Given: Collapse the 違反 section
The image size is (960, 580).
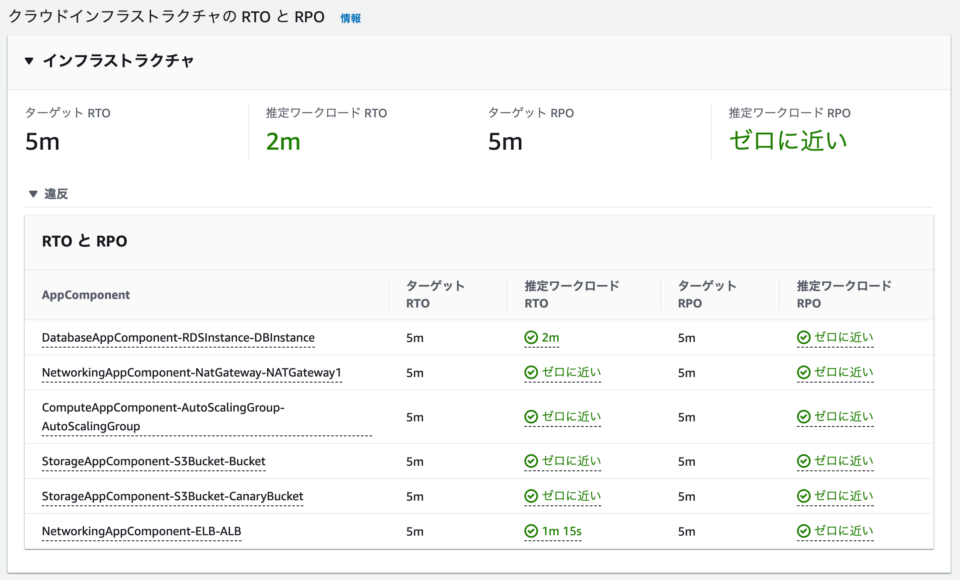Looking at the screenshot, I should coord(33,194).
